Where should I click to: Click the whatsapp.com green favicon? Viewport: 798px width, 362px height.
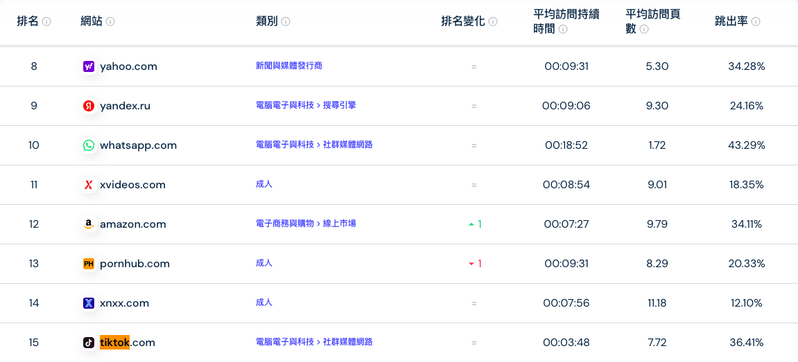(89, 146)
